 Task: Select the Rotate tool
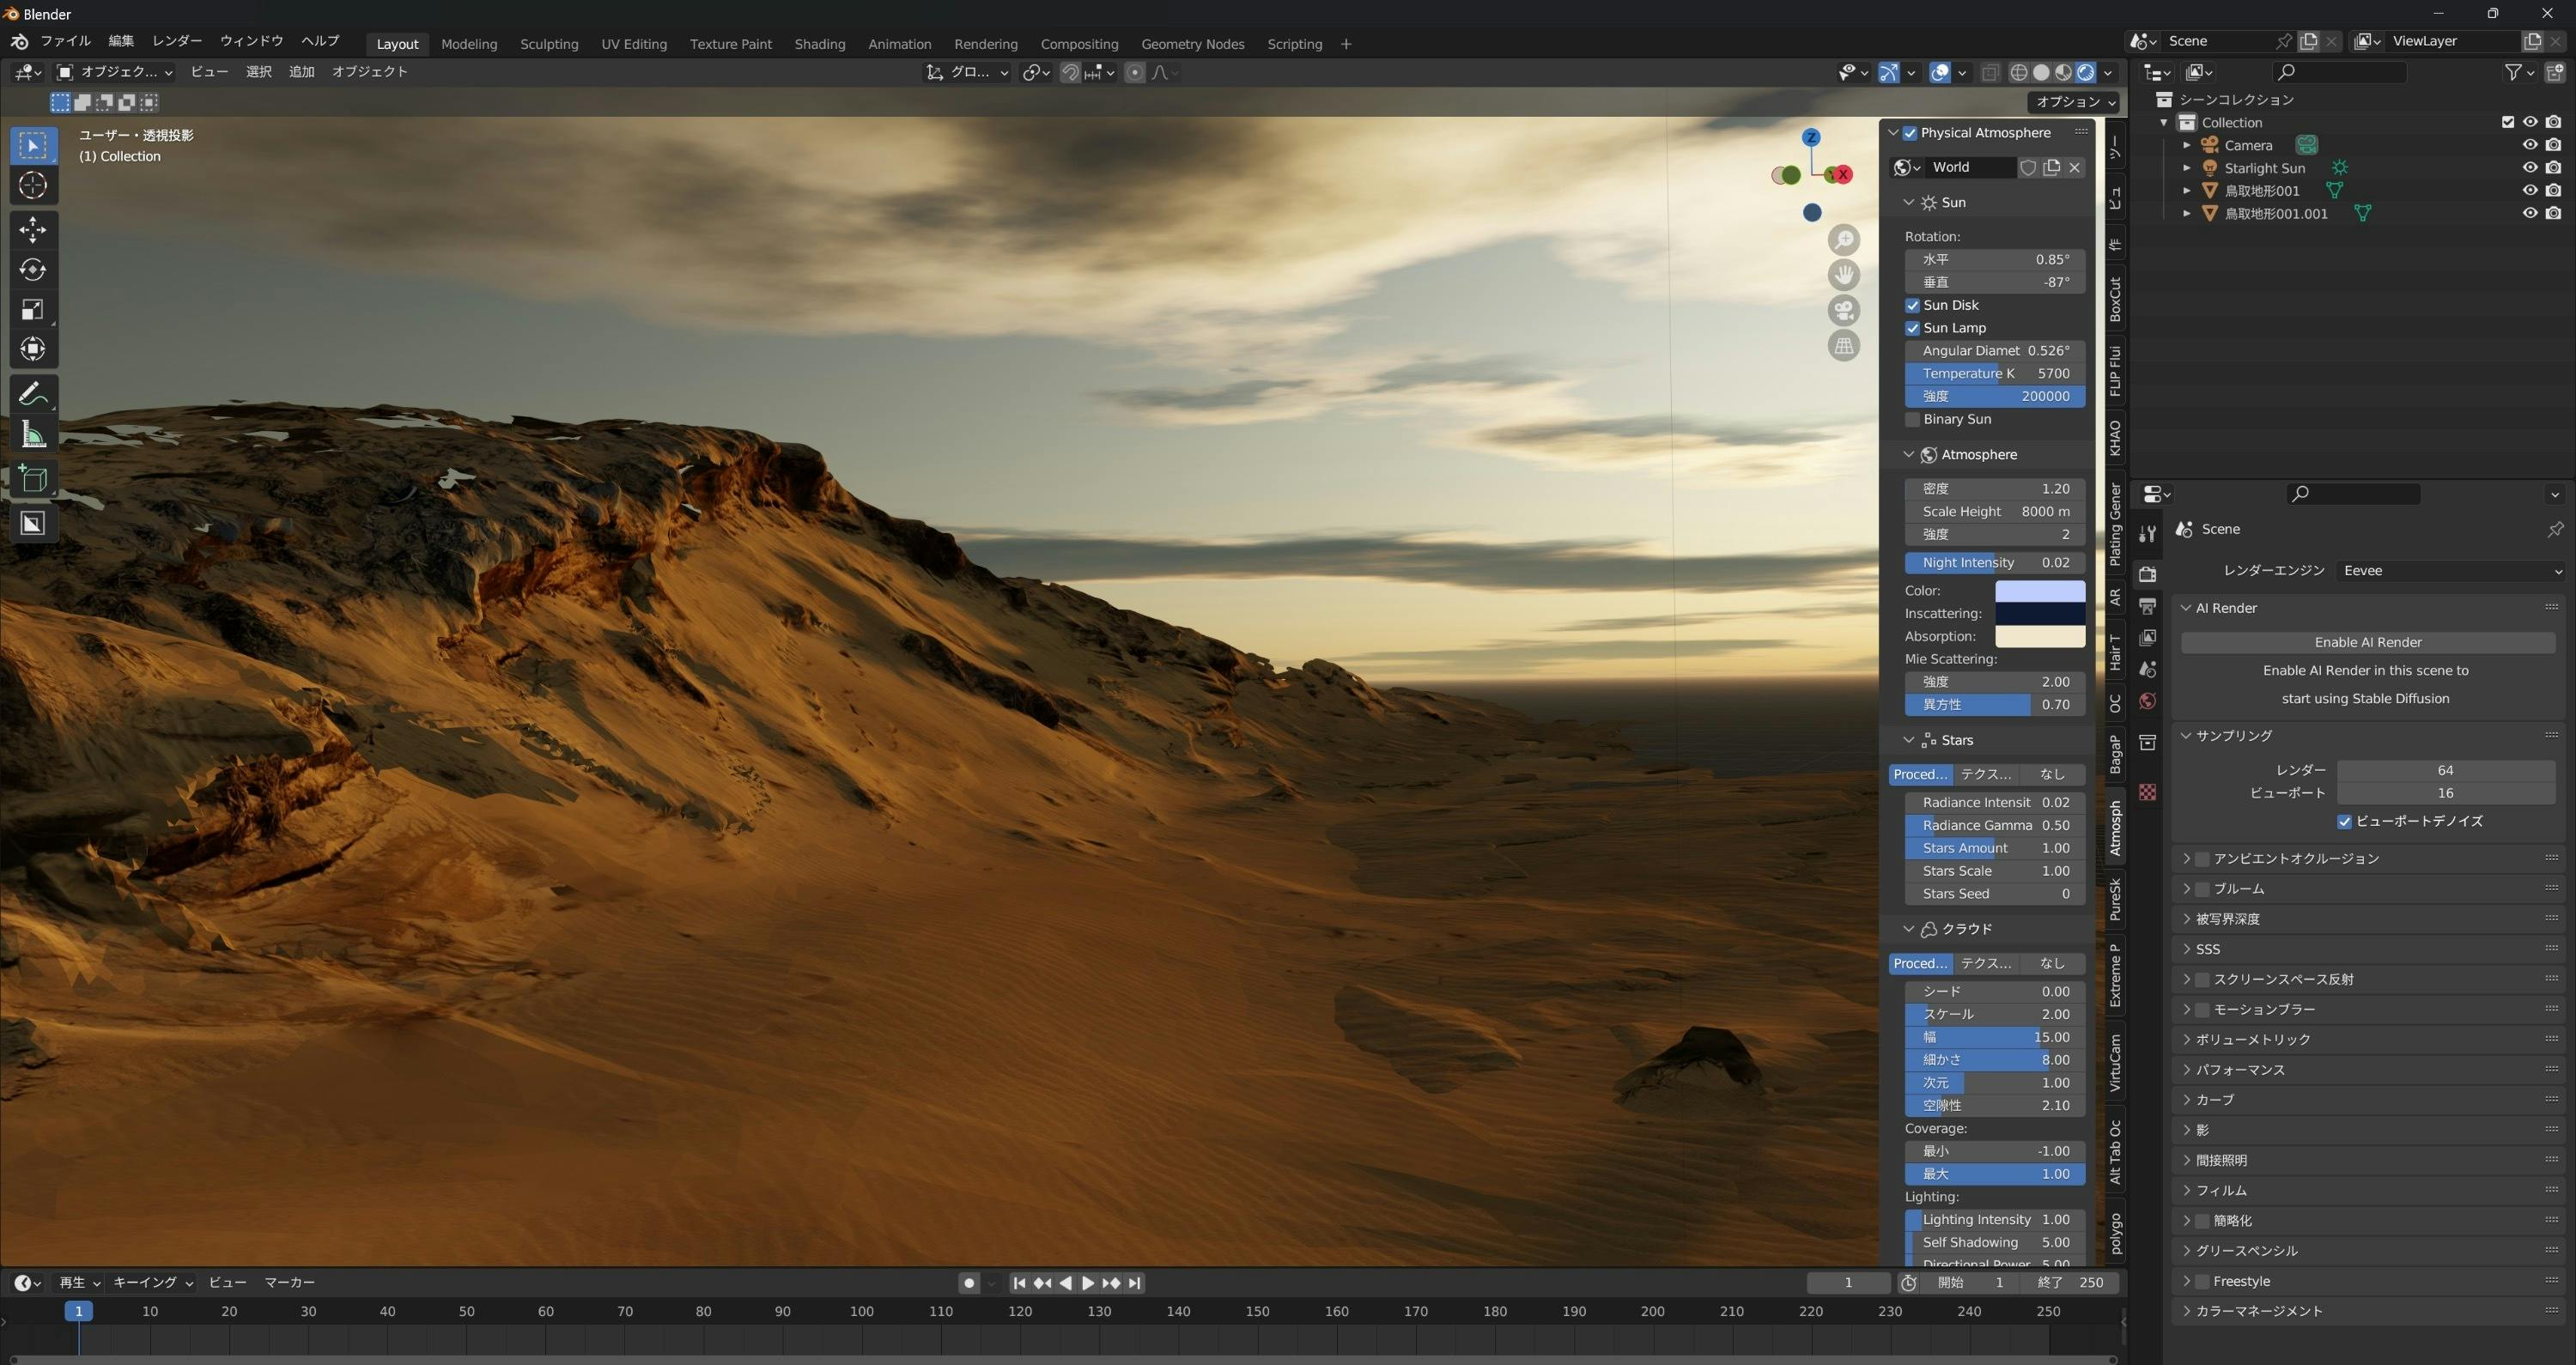32,270
